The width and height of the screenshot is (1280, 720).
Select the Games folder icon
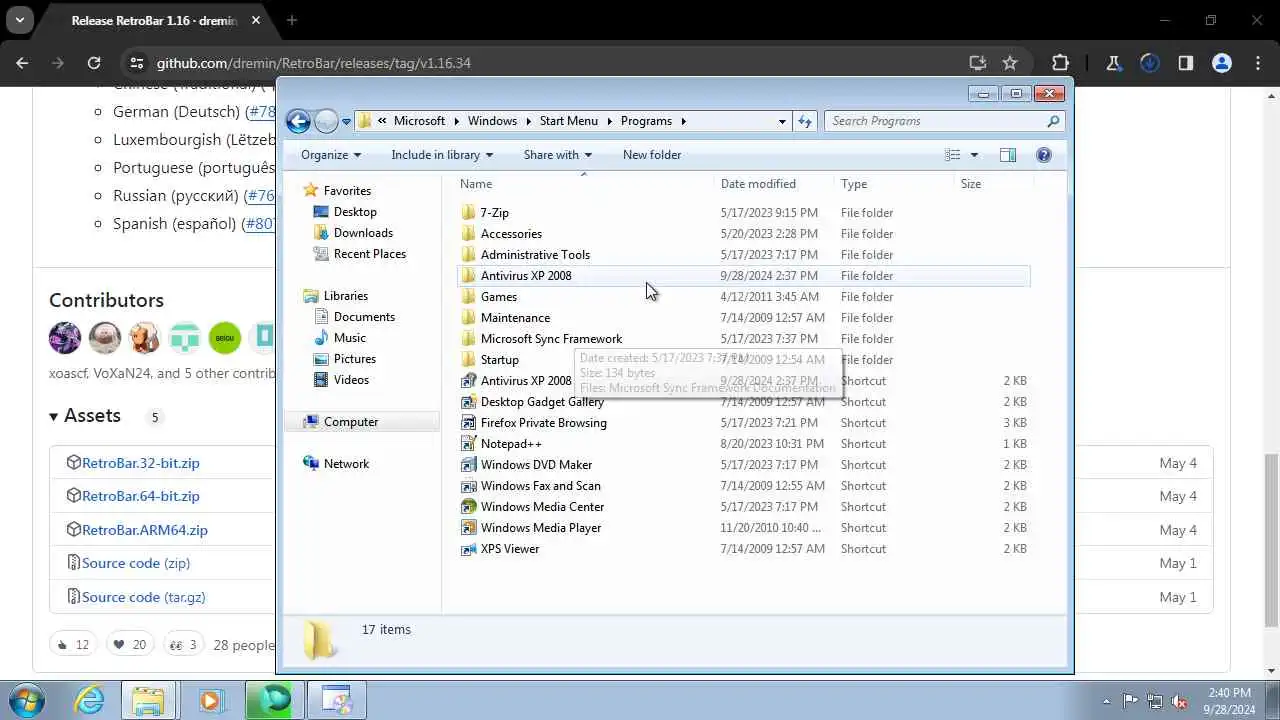click(x=468, y=297)
